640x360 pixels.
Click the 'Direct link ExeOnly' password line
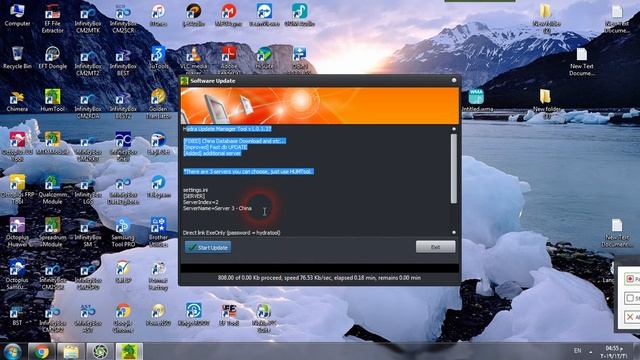pyautogui.click(x=231, y=233)
